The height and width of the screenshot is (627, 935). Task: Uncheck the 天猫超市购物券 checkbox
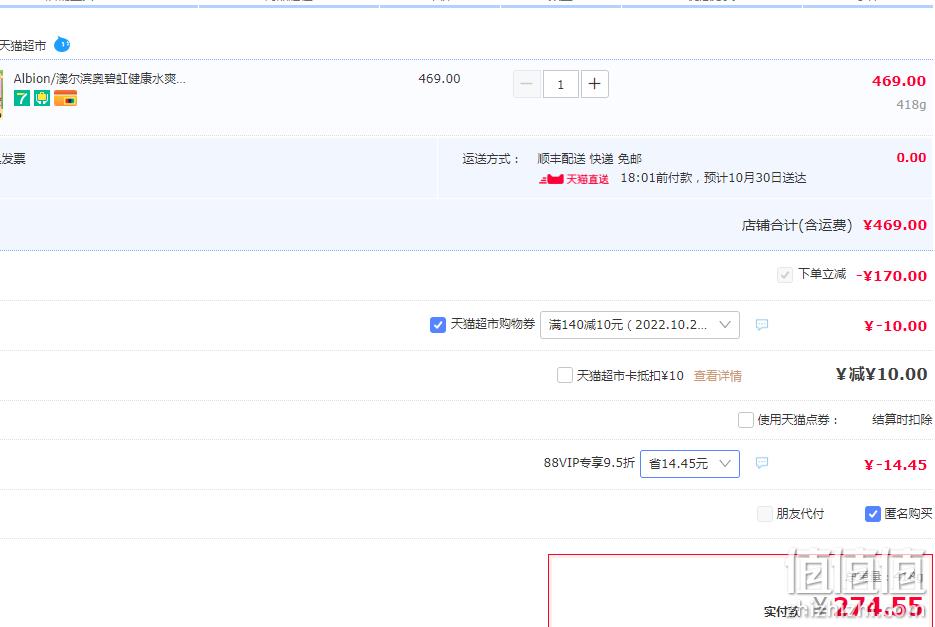point(438,325)
